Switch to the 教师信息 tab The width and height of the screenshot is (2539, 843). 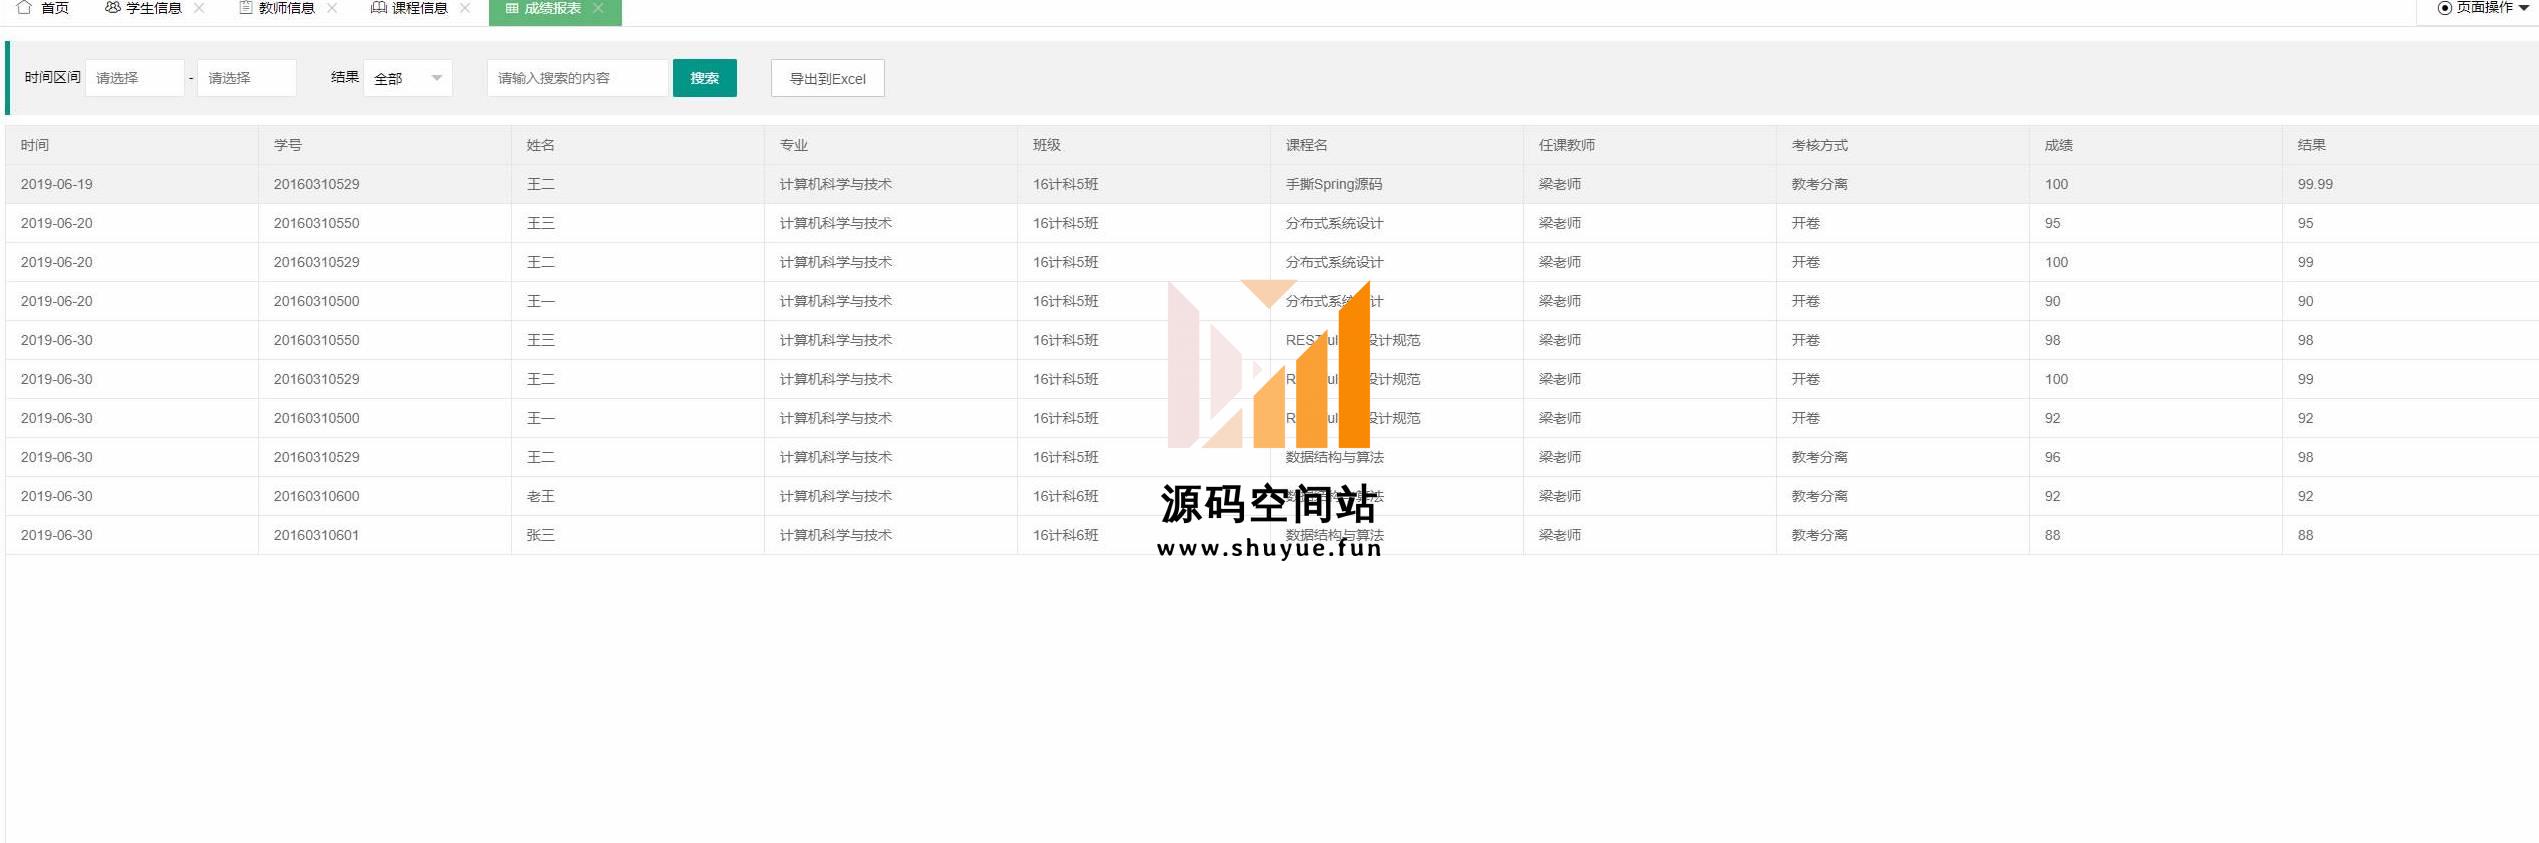(286, 8)
